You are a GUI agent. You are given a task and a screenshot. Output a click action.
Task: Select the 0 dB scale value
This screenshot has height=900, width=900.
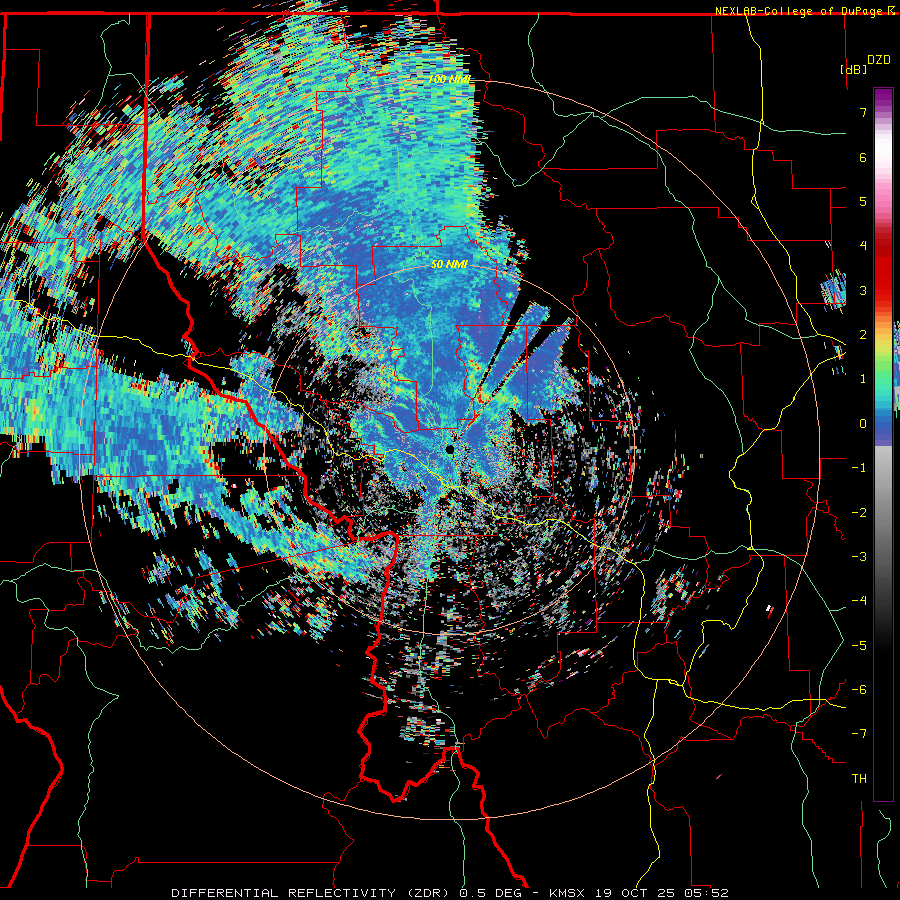point(863,424)
